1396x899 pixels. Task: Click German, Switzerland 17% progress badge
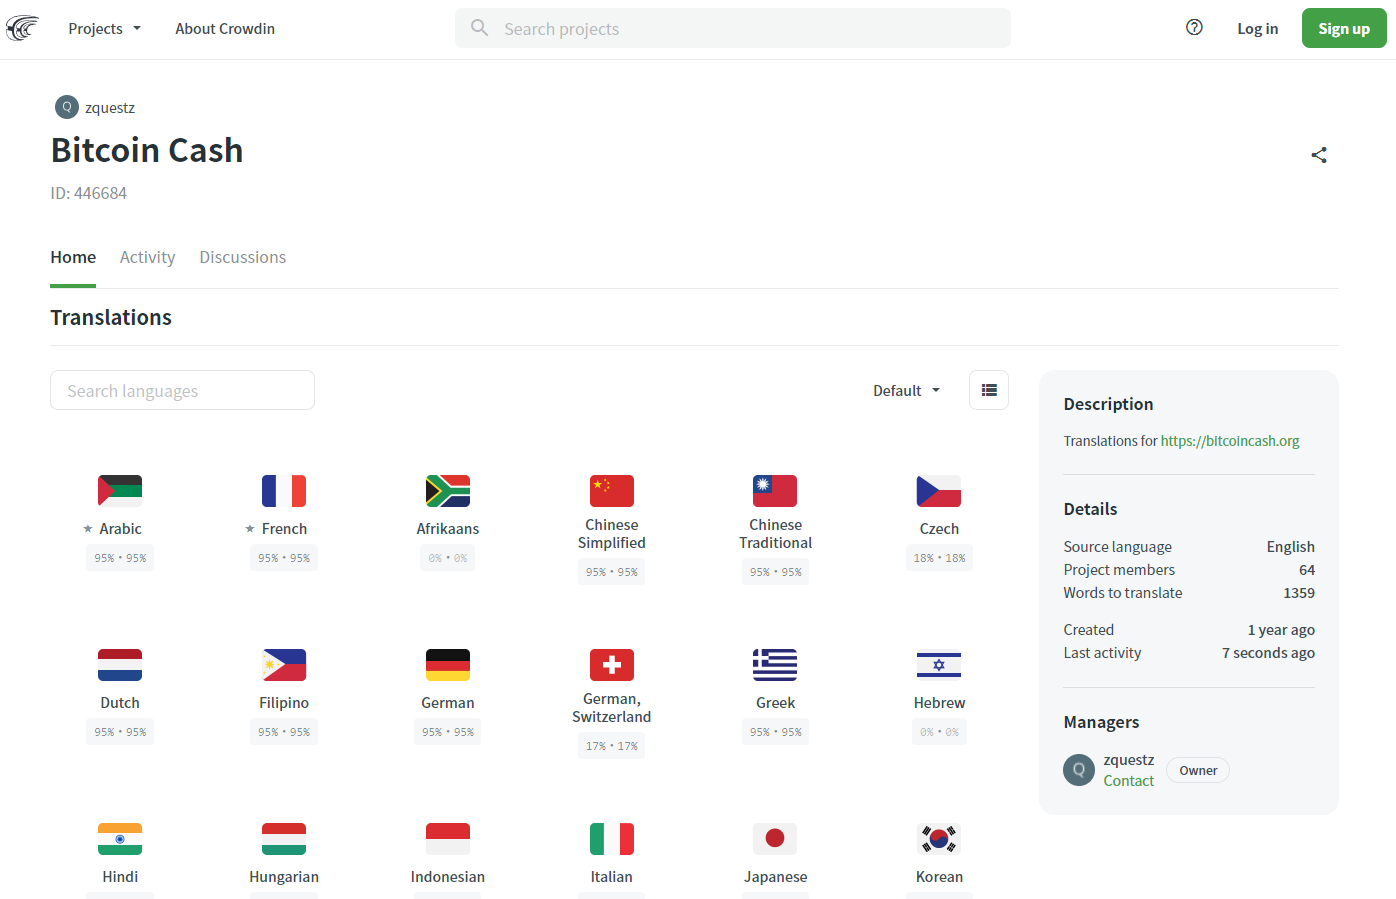click(x=612, y=746)
